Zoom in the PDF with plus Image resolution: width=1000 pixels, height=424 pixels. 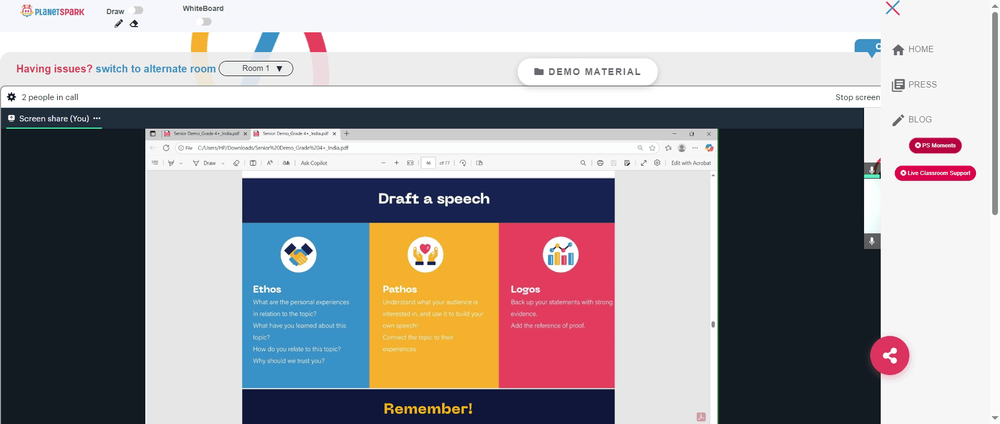click(397, 163)
